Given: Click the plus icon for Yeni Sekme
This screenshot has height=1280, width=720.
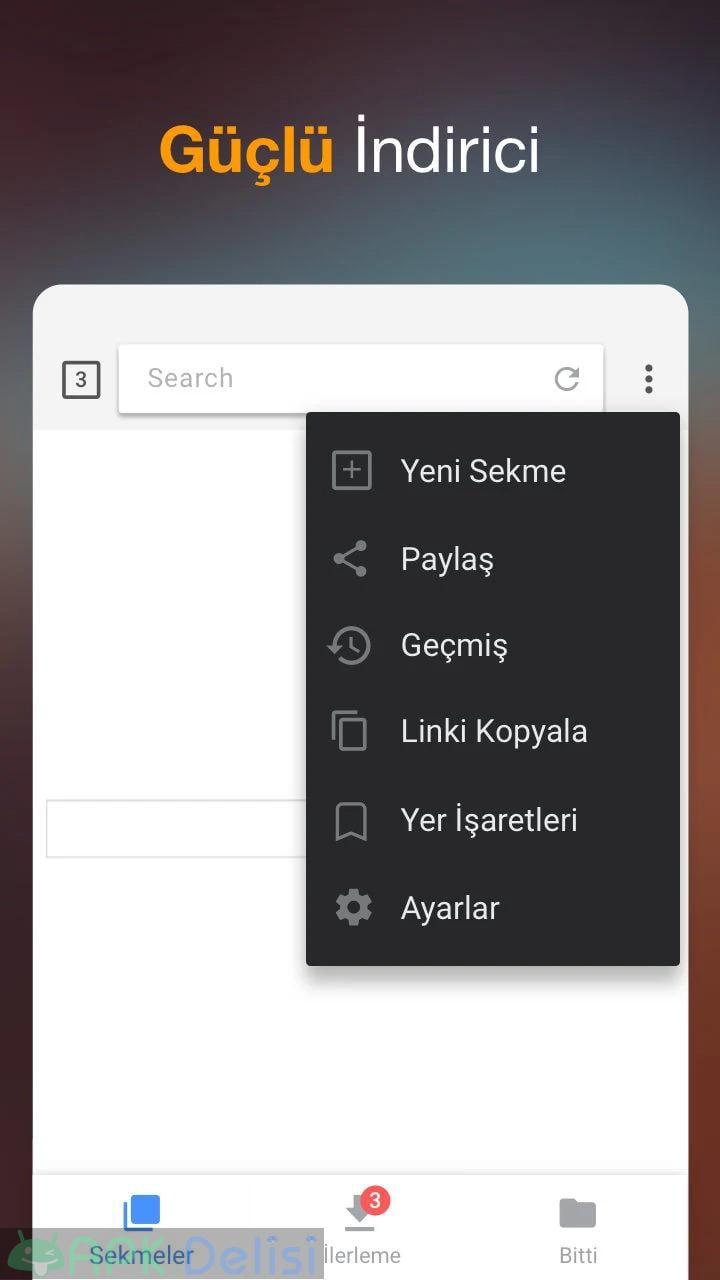Looking at the screenshot, I should 351,471.
